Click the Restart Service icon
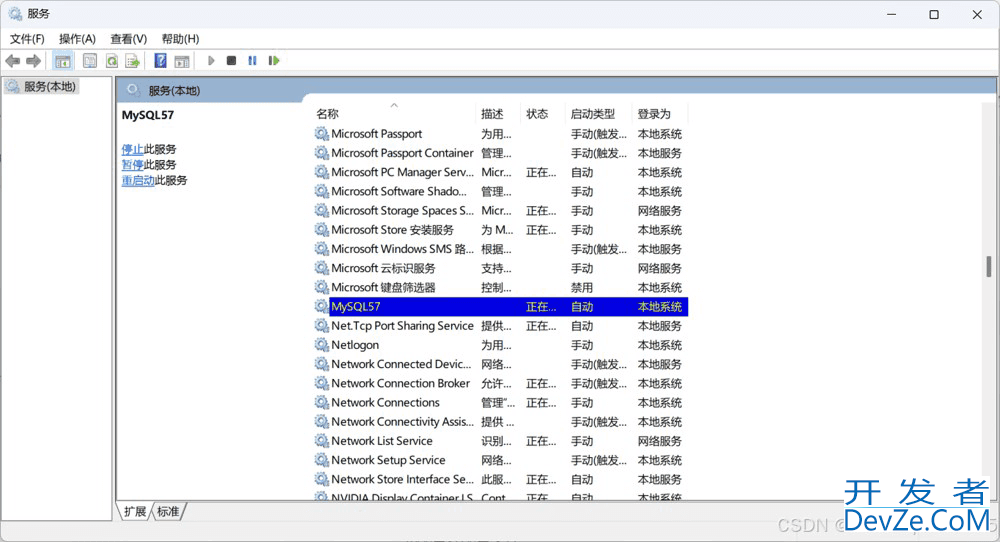1000x542 pixels. click(274, 61)
